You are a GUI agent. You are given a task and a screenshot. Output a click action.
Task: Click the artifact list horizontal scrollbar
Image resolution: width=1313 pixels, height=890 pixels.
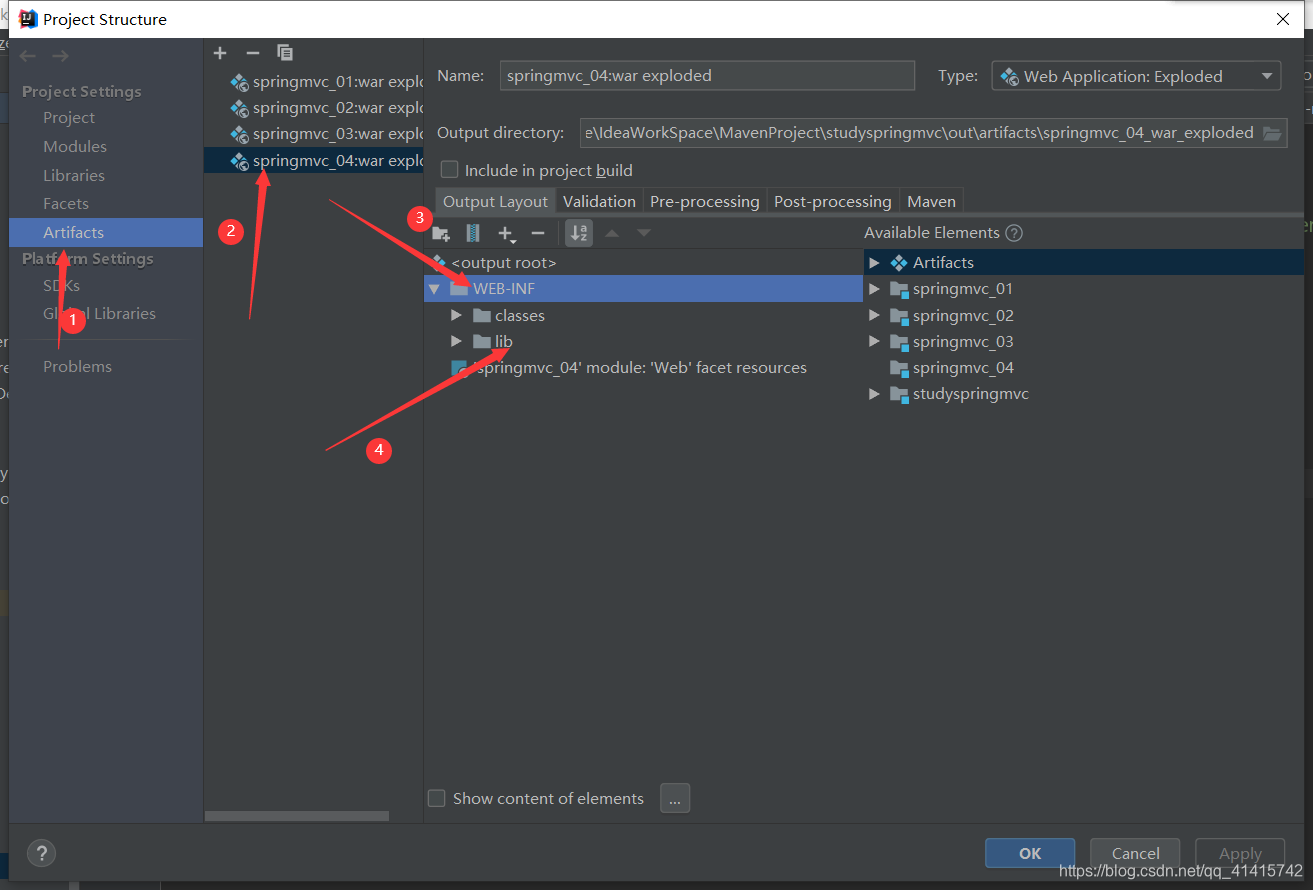296,816
